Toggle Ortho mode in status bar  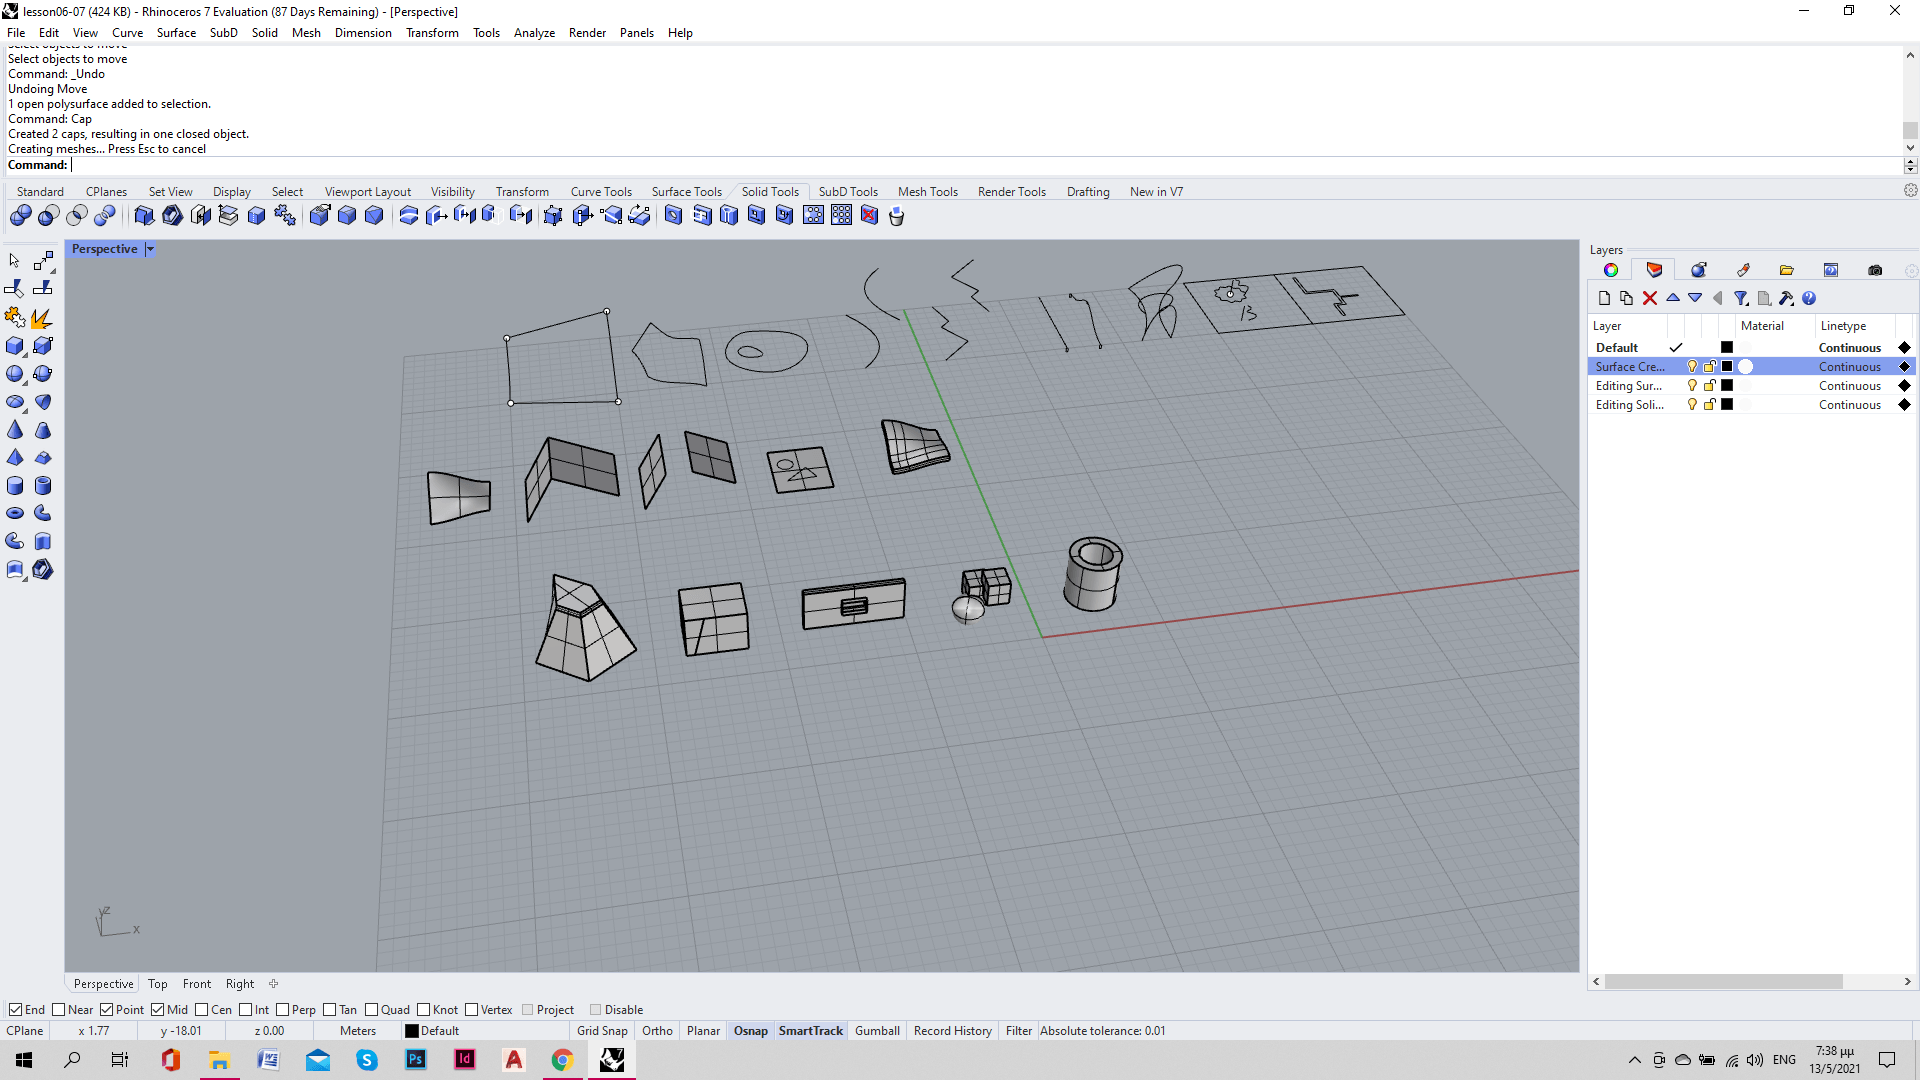coord(657,1031)
